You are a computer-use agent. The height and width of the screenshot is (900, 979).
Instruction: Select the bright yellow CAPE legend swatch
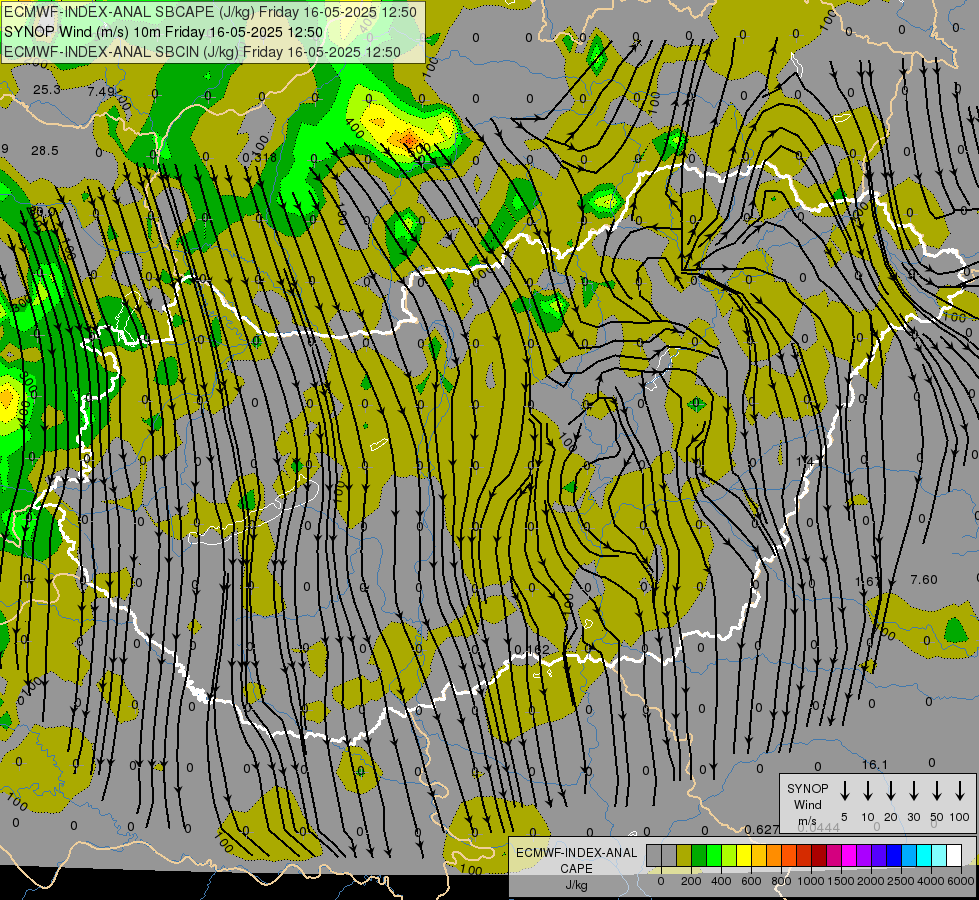coord(744,855)
